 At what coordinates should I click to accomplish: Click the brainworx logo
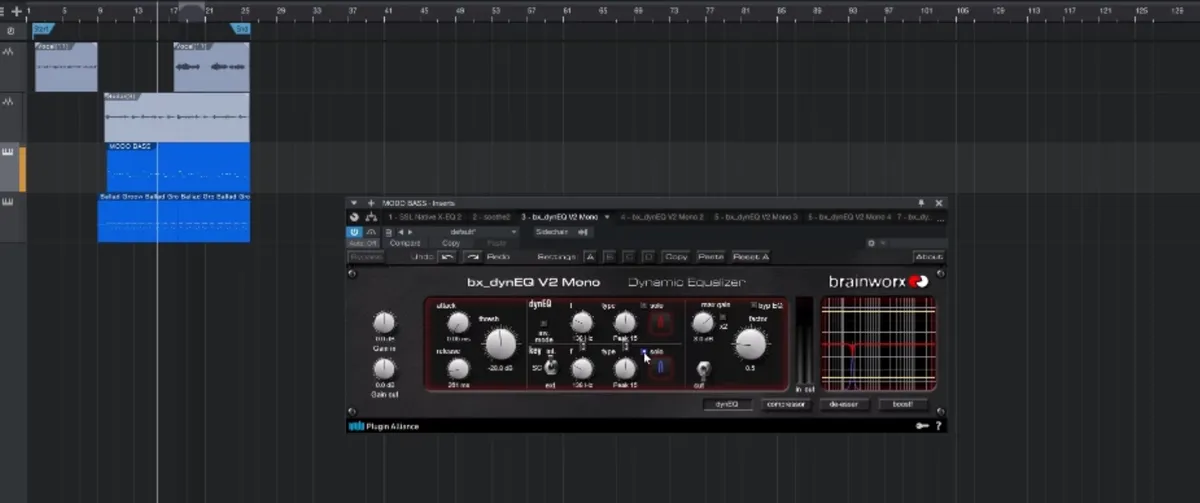tap(879, 282)
